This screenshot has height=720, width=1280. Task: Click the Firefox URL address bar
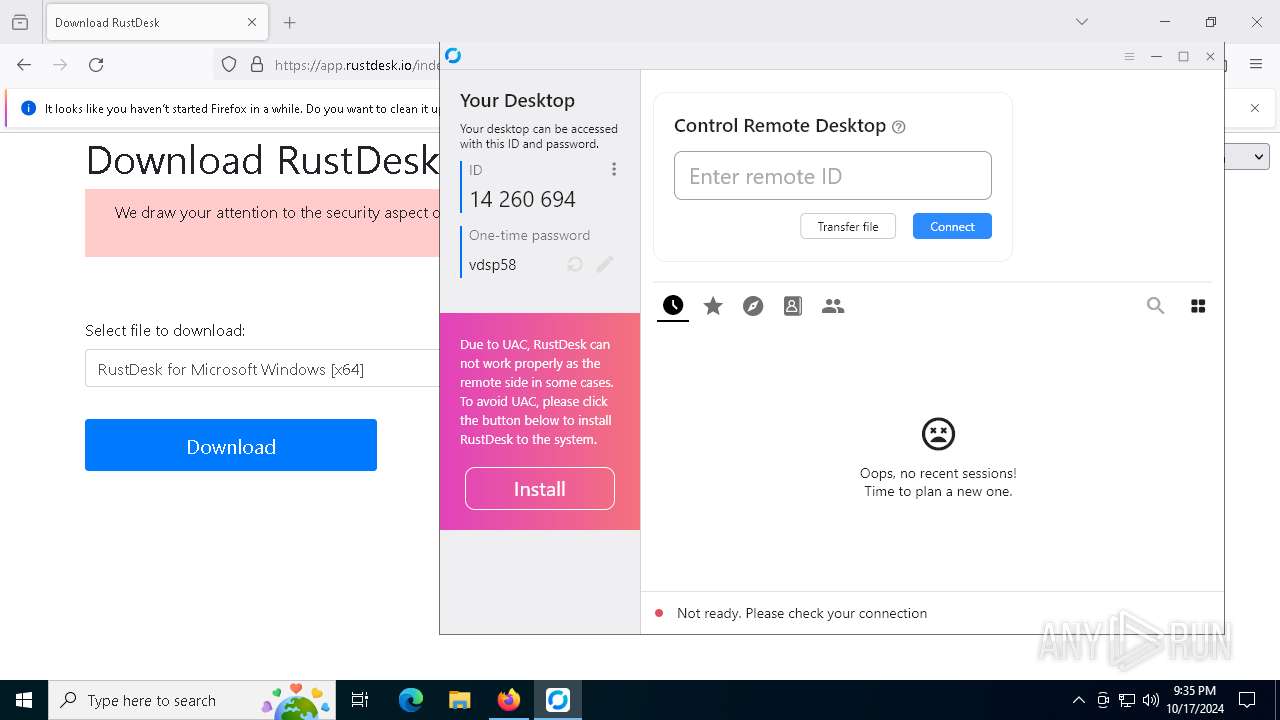[x=355, y=64]
